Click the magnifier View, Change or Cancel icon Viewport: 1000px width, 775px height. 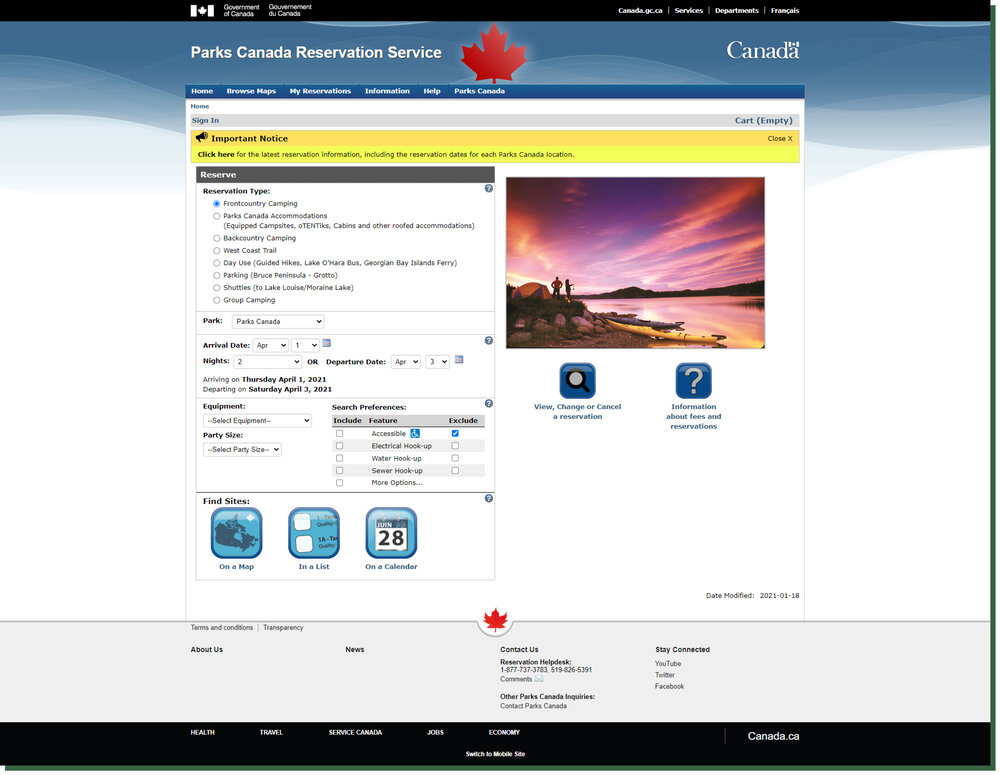click(577, 381)
